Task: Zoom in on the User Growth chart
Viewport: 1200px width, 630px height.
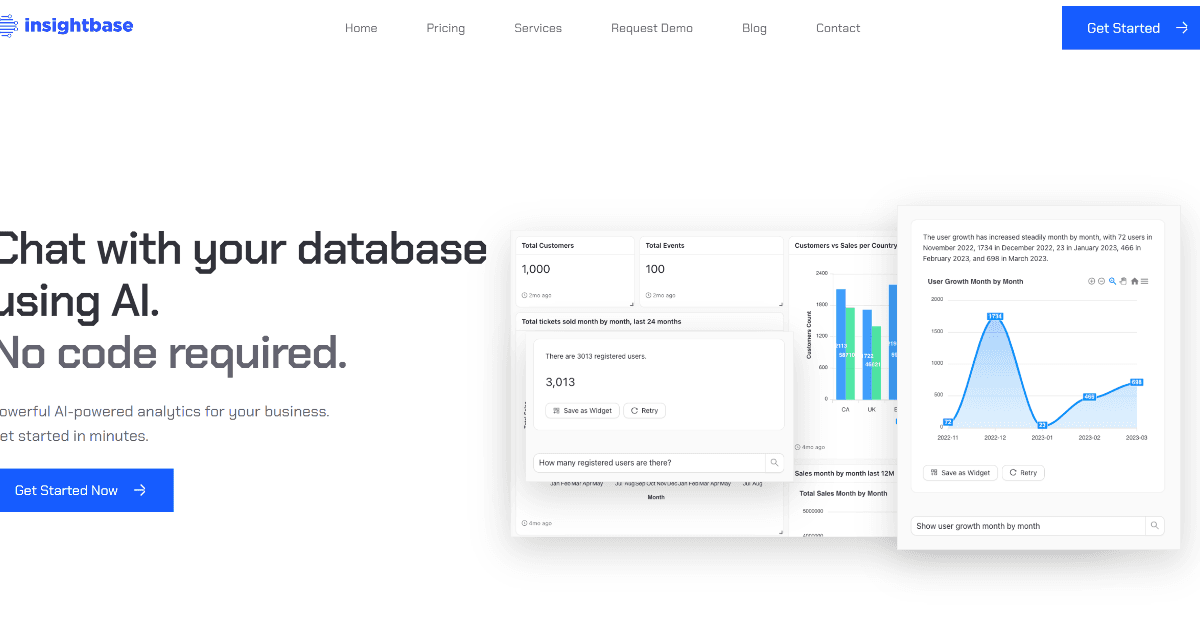Action: tap(1091, 281)
